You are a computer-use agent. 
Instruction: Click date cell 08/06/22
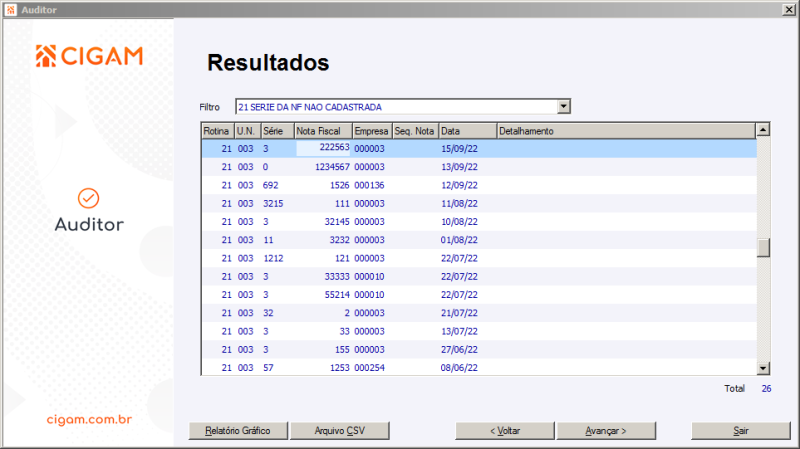pos(459,368)
